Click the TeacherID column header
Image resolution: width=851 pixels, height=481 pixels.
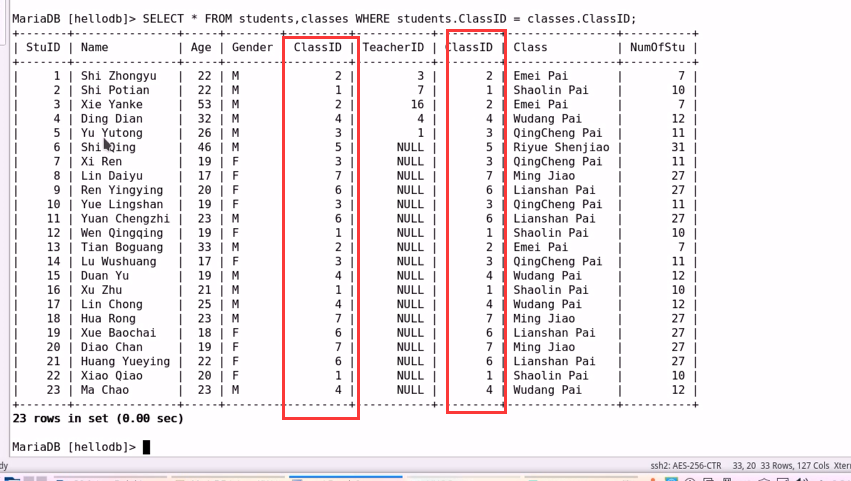(393, 47)
